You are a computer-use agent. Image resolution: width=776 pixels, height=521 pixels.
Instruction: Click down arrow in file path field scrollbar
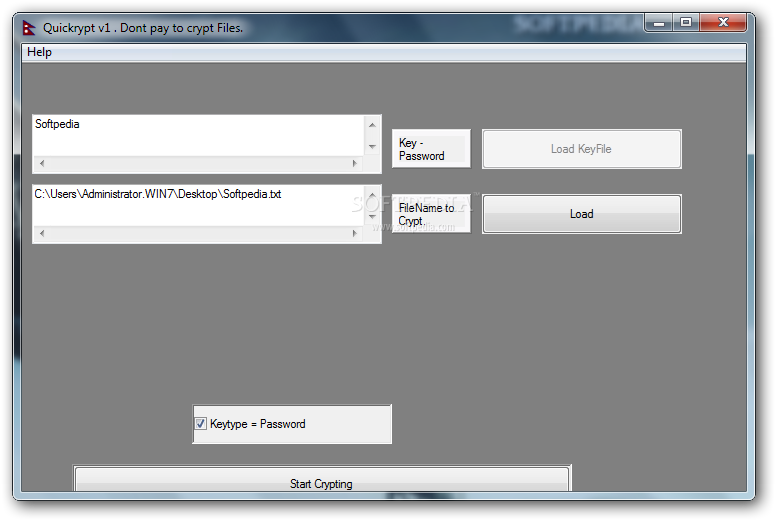pyautogui.click(x=373, y=217)
